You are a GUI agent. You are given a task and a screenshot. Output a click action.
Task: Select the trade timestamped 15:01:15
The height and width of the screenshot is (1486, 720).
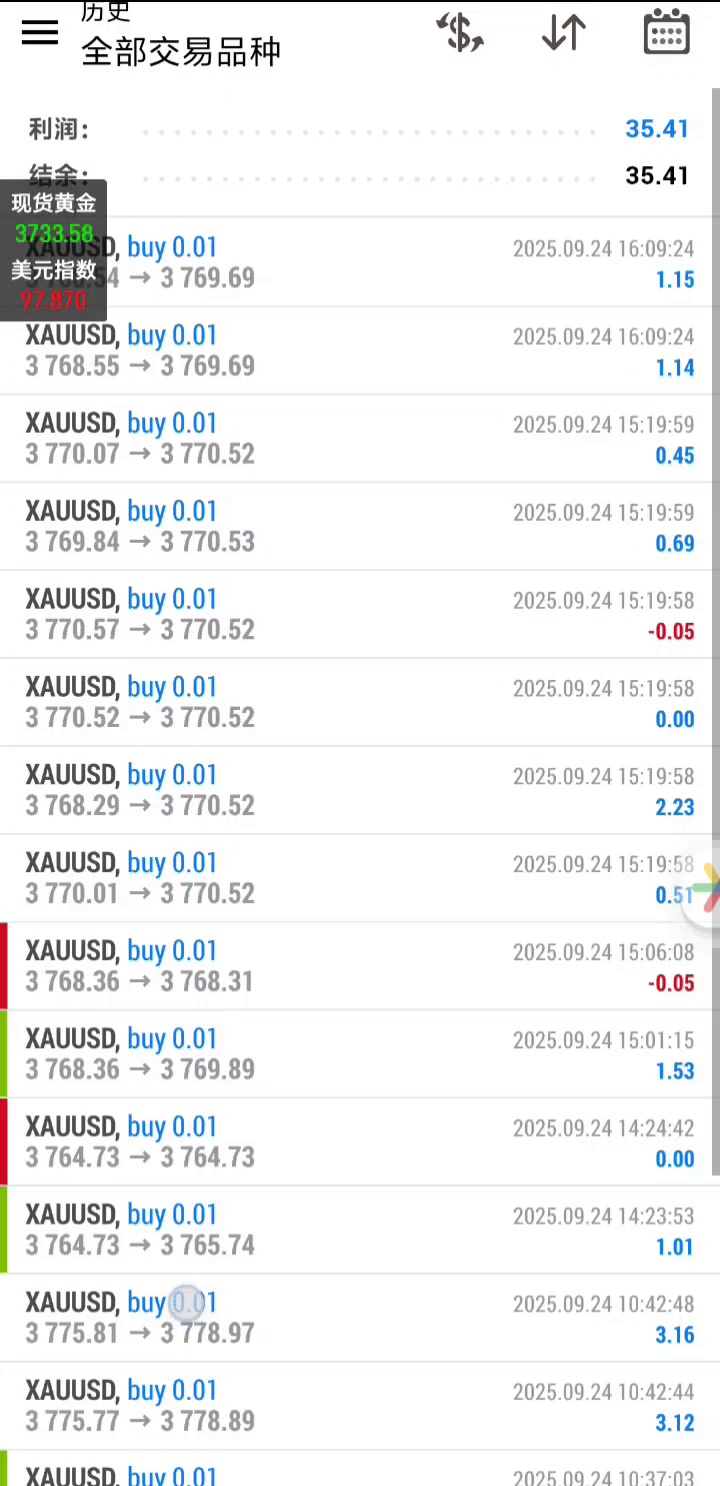pos(360,1054)
